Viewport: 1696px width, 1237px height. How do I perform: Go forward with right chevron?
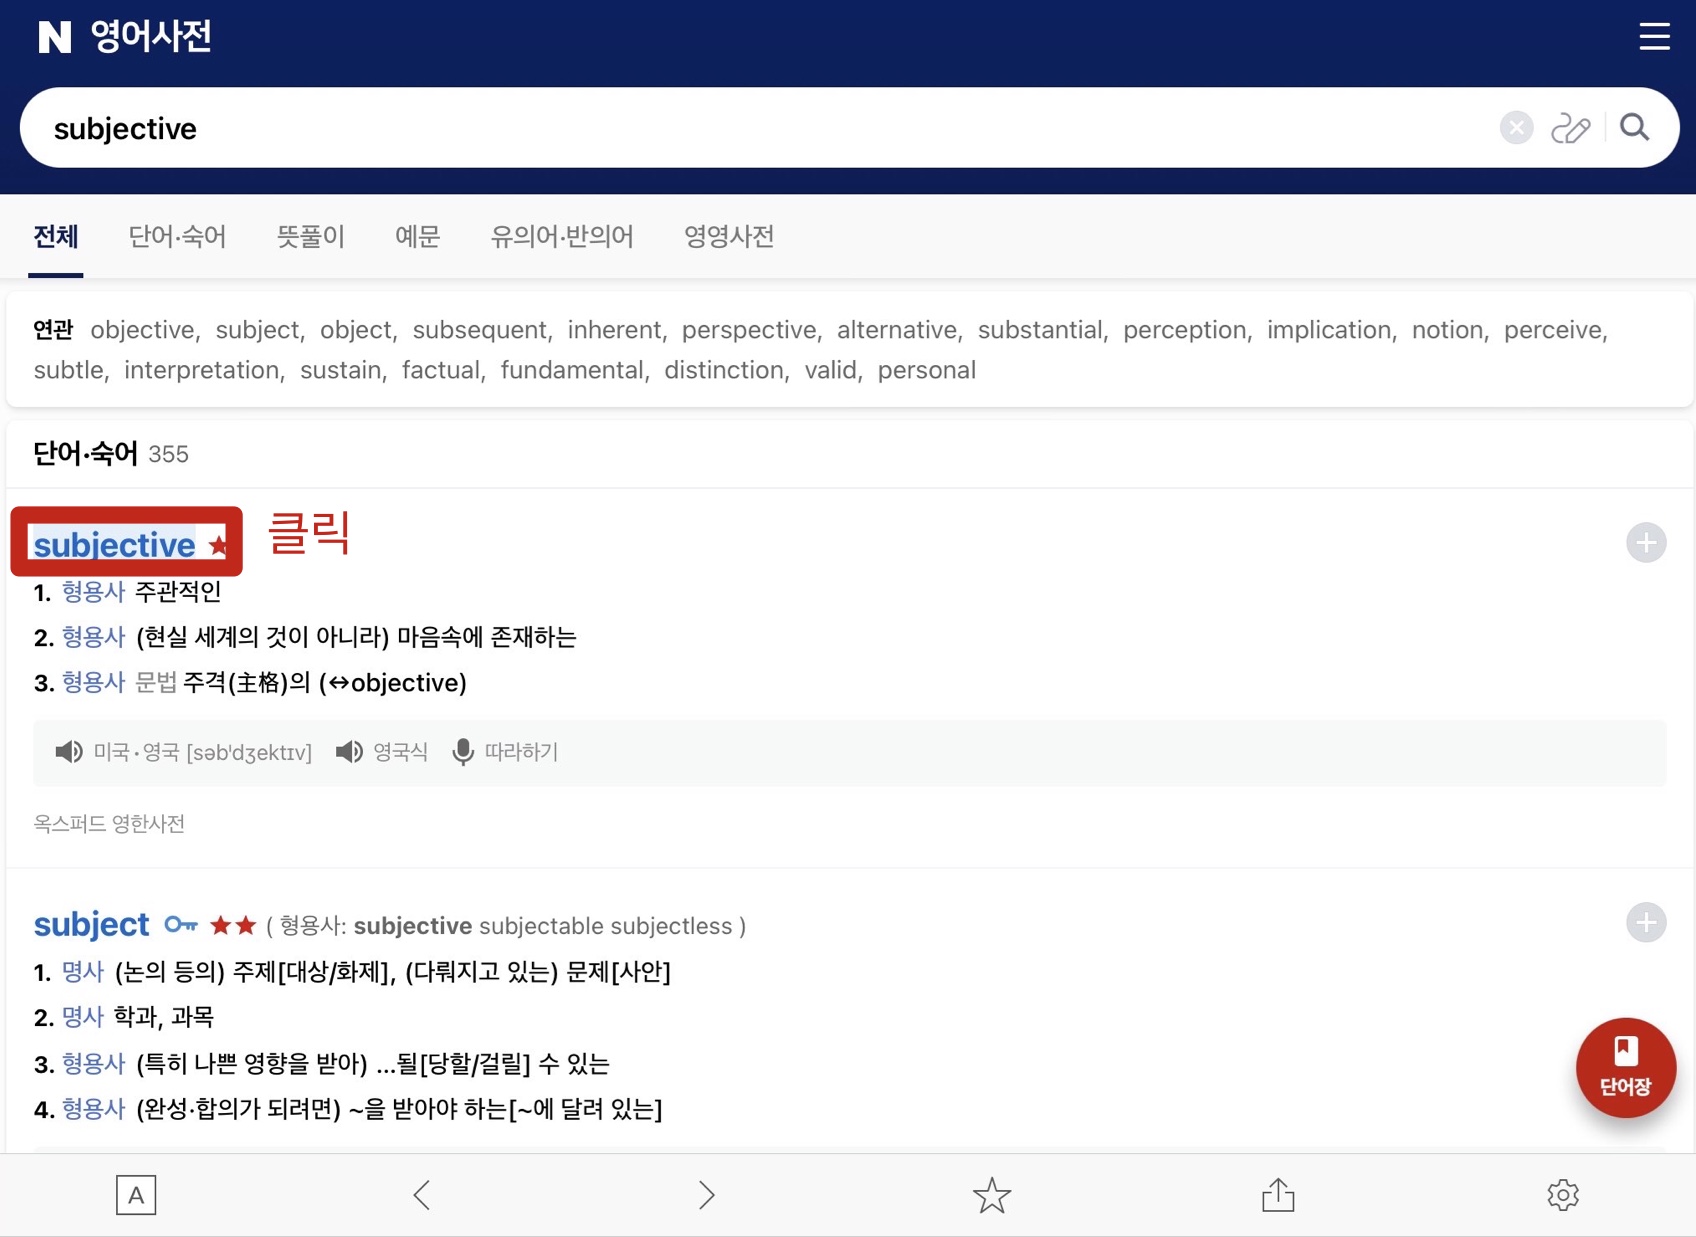[x=707, y=1195]
